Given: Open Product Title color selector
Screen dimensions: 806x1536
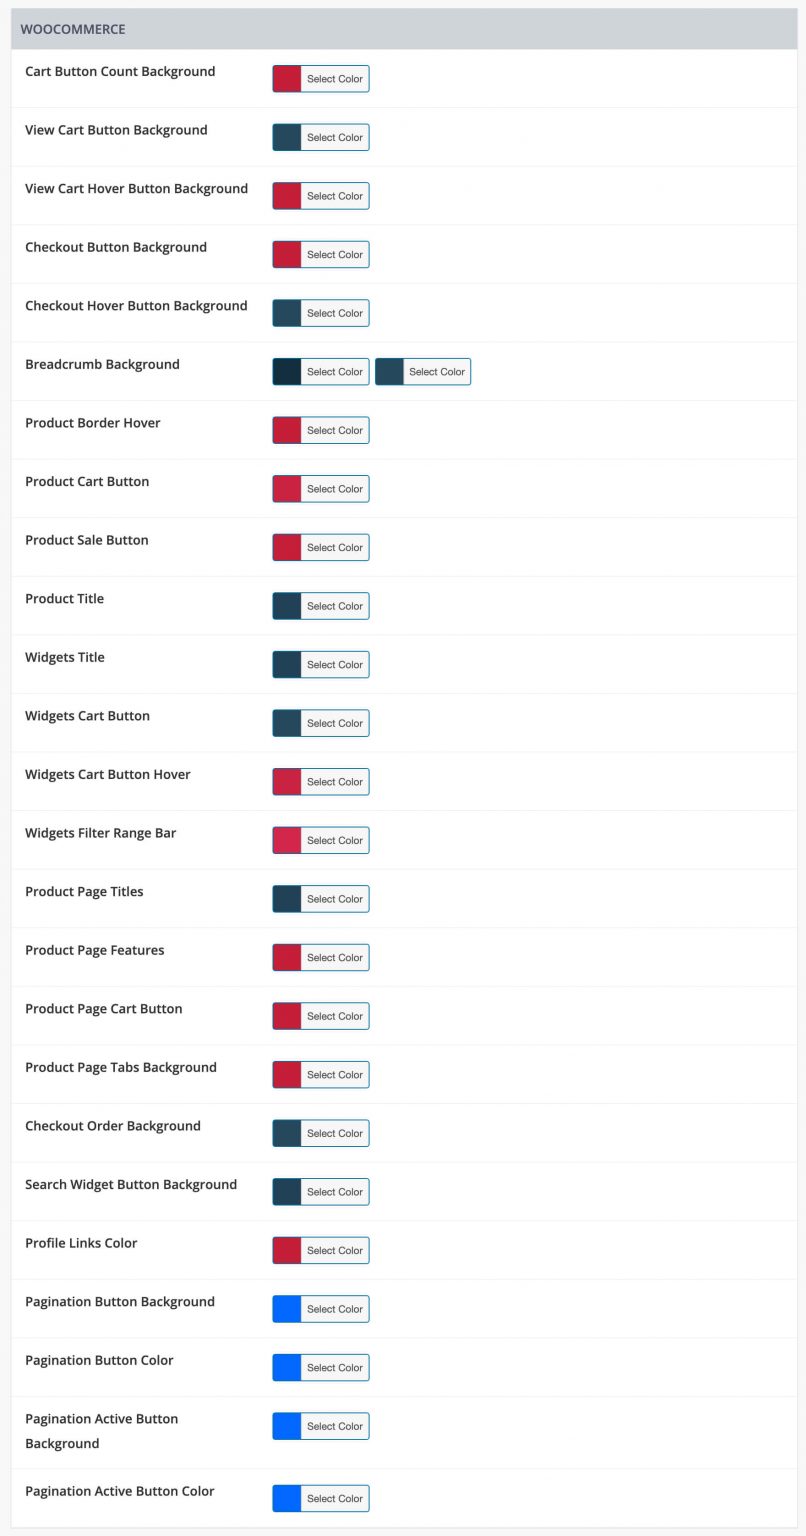Looking at the screenshot, I should click(x=320, y=606).
